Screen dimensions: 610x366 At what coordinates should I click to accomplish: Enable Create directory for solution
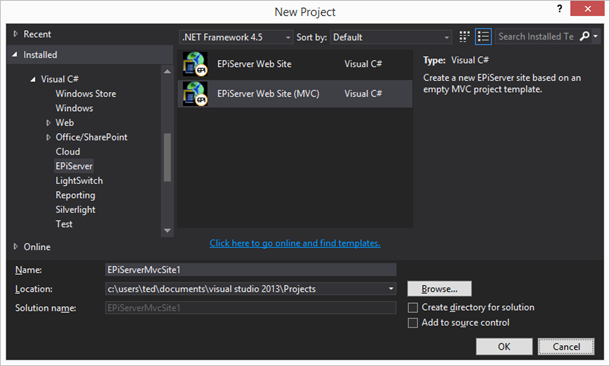click(x=413, y=308)
